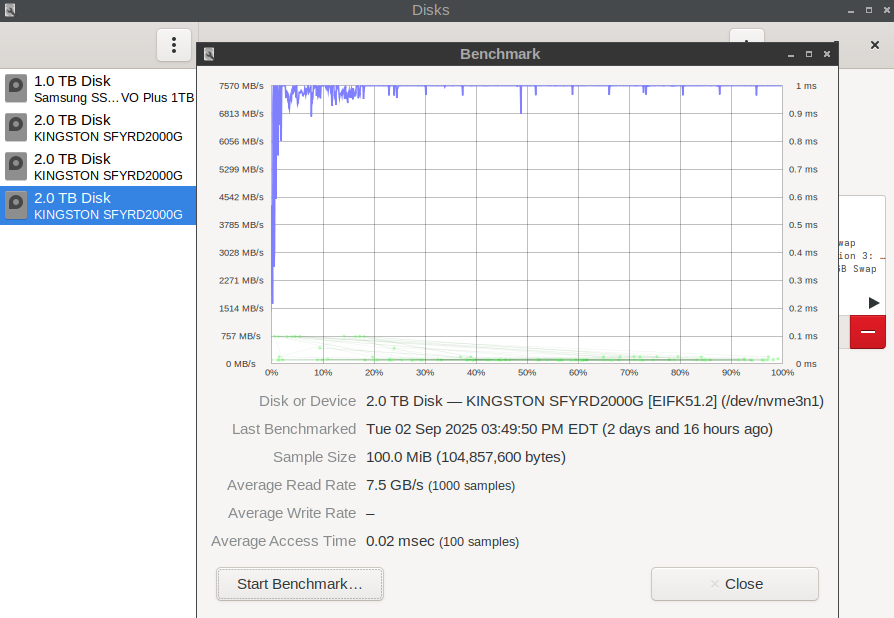894x618 pixels.
Task: Click the X button in Disks header bar
Action: point(875,45)
